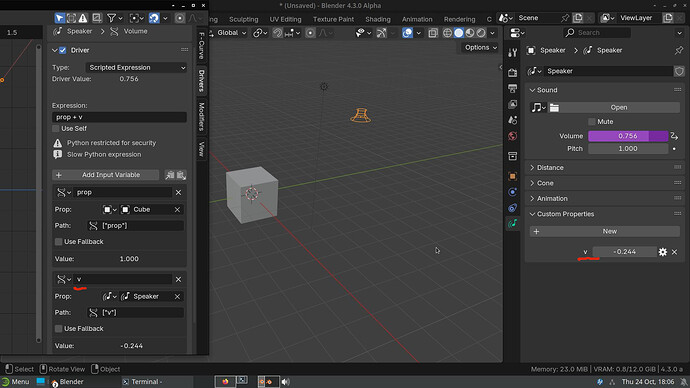This screenshot has height=388, width=690.
Task: Open the Output properties tab
Action: coord(513,88)
